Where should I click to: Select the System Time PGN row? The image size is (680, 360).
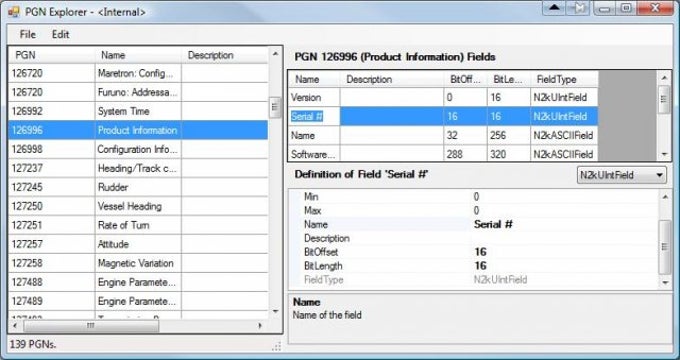click(138, 111)
